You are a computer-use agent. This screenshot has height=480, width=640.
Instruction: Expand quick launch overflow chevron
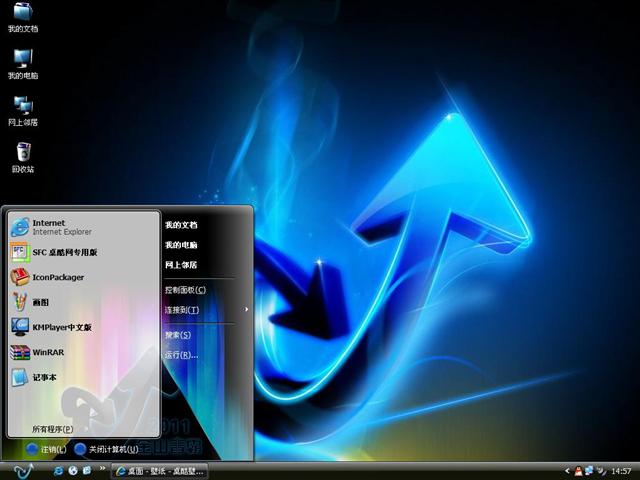coord(102,469)
